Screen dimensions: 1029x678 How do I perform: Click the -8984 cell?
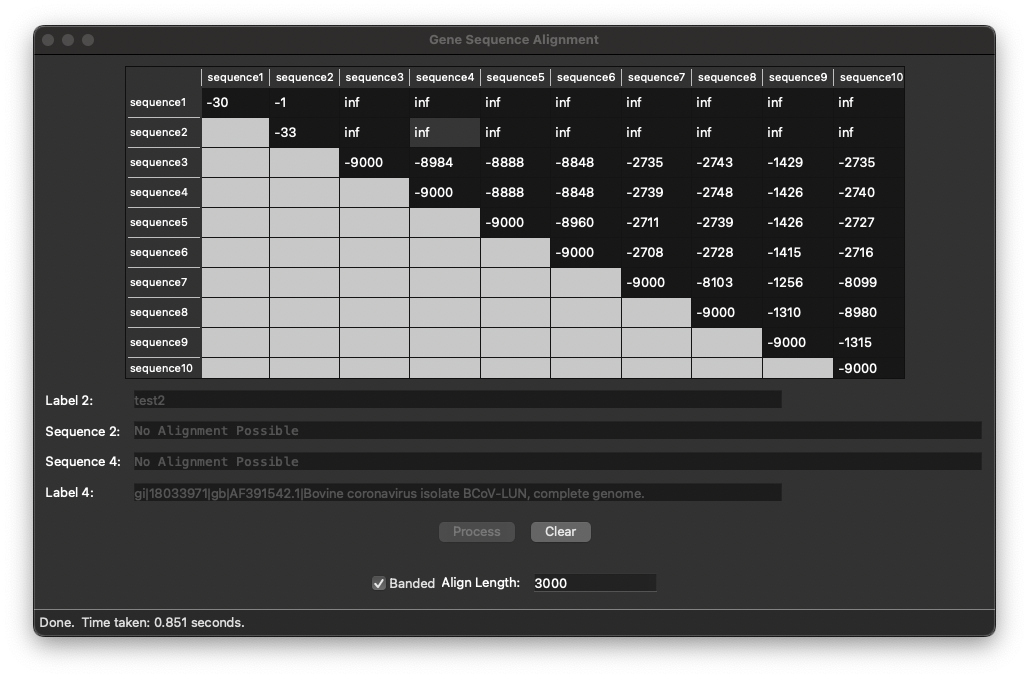pyautogui.click(x=445, y=162)
